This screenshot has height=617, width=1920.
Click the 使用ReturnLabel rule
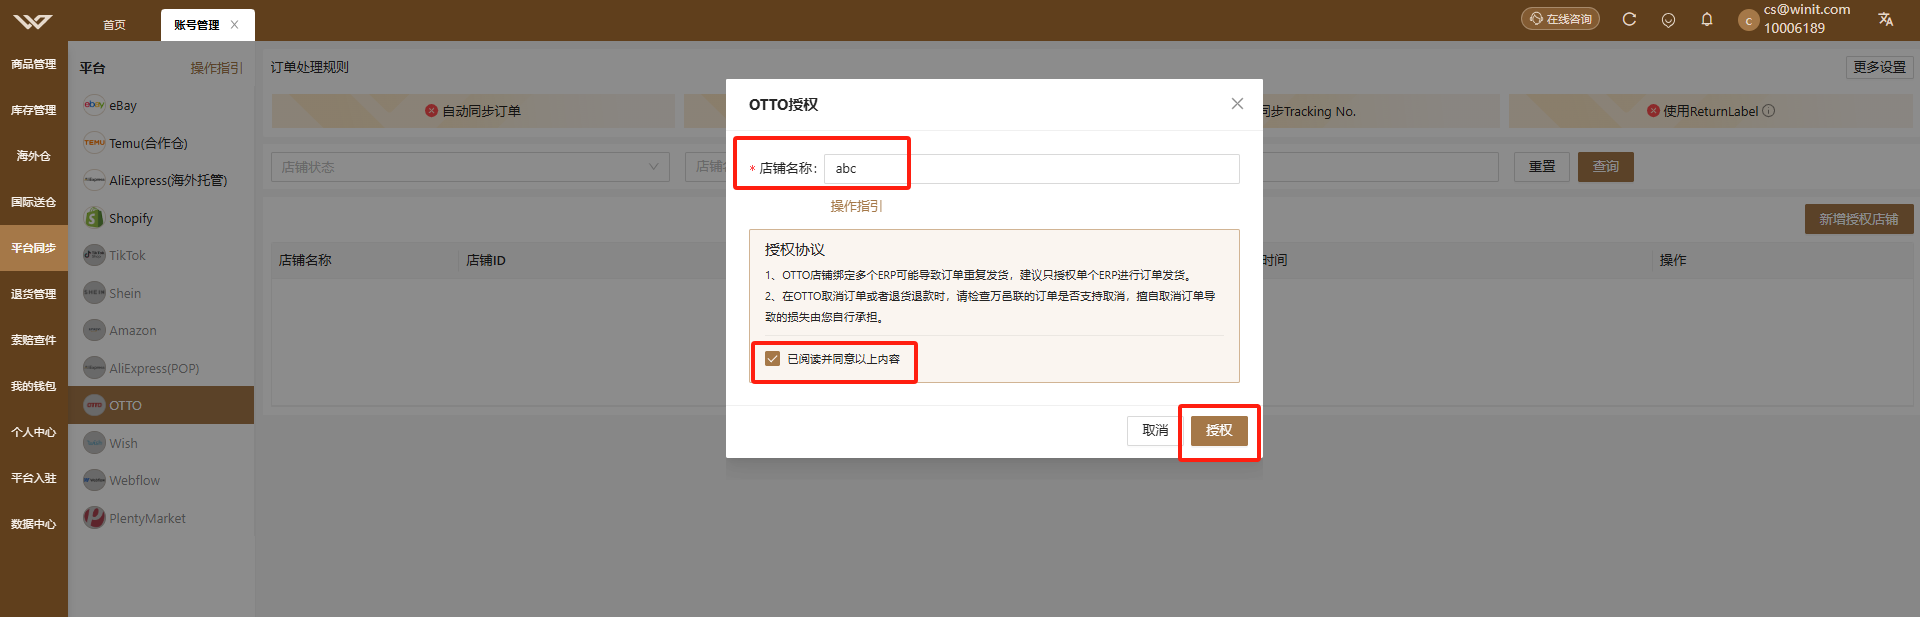[x=1710, y=111]
